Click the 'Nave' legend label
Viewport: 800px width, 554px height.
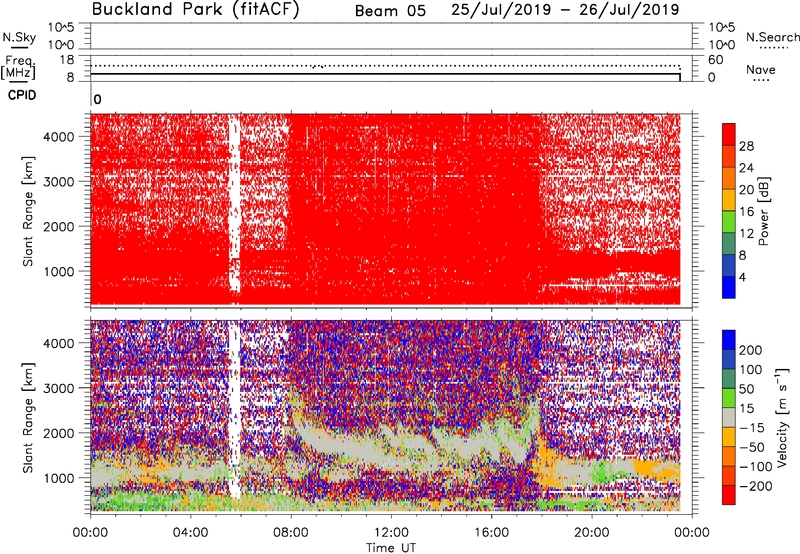(761, 69)
